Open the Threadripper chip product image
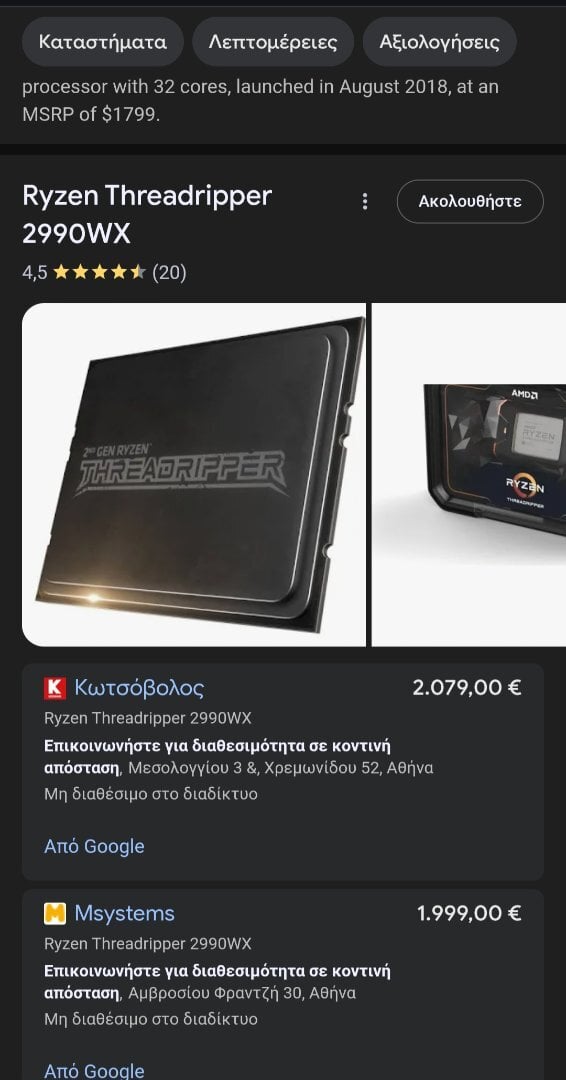 point(193,475)
